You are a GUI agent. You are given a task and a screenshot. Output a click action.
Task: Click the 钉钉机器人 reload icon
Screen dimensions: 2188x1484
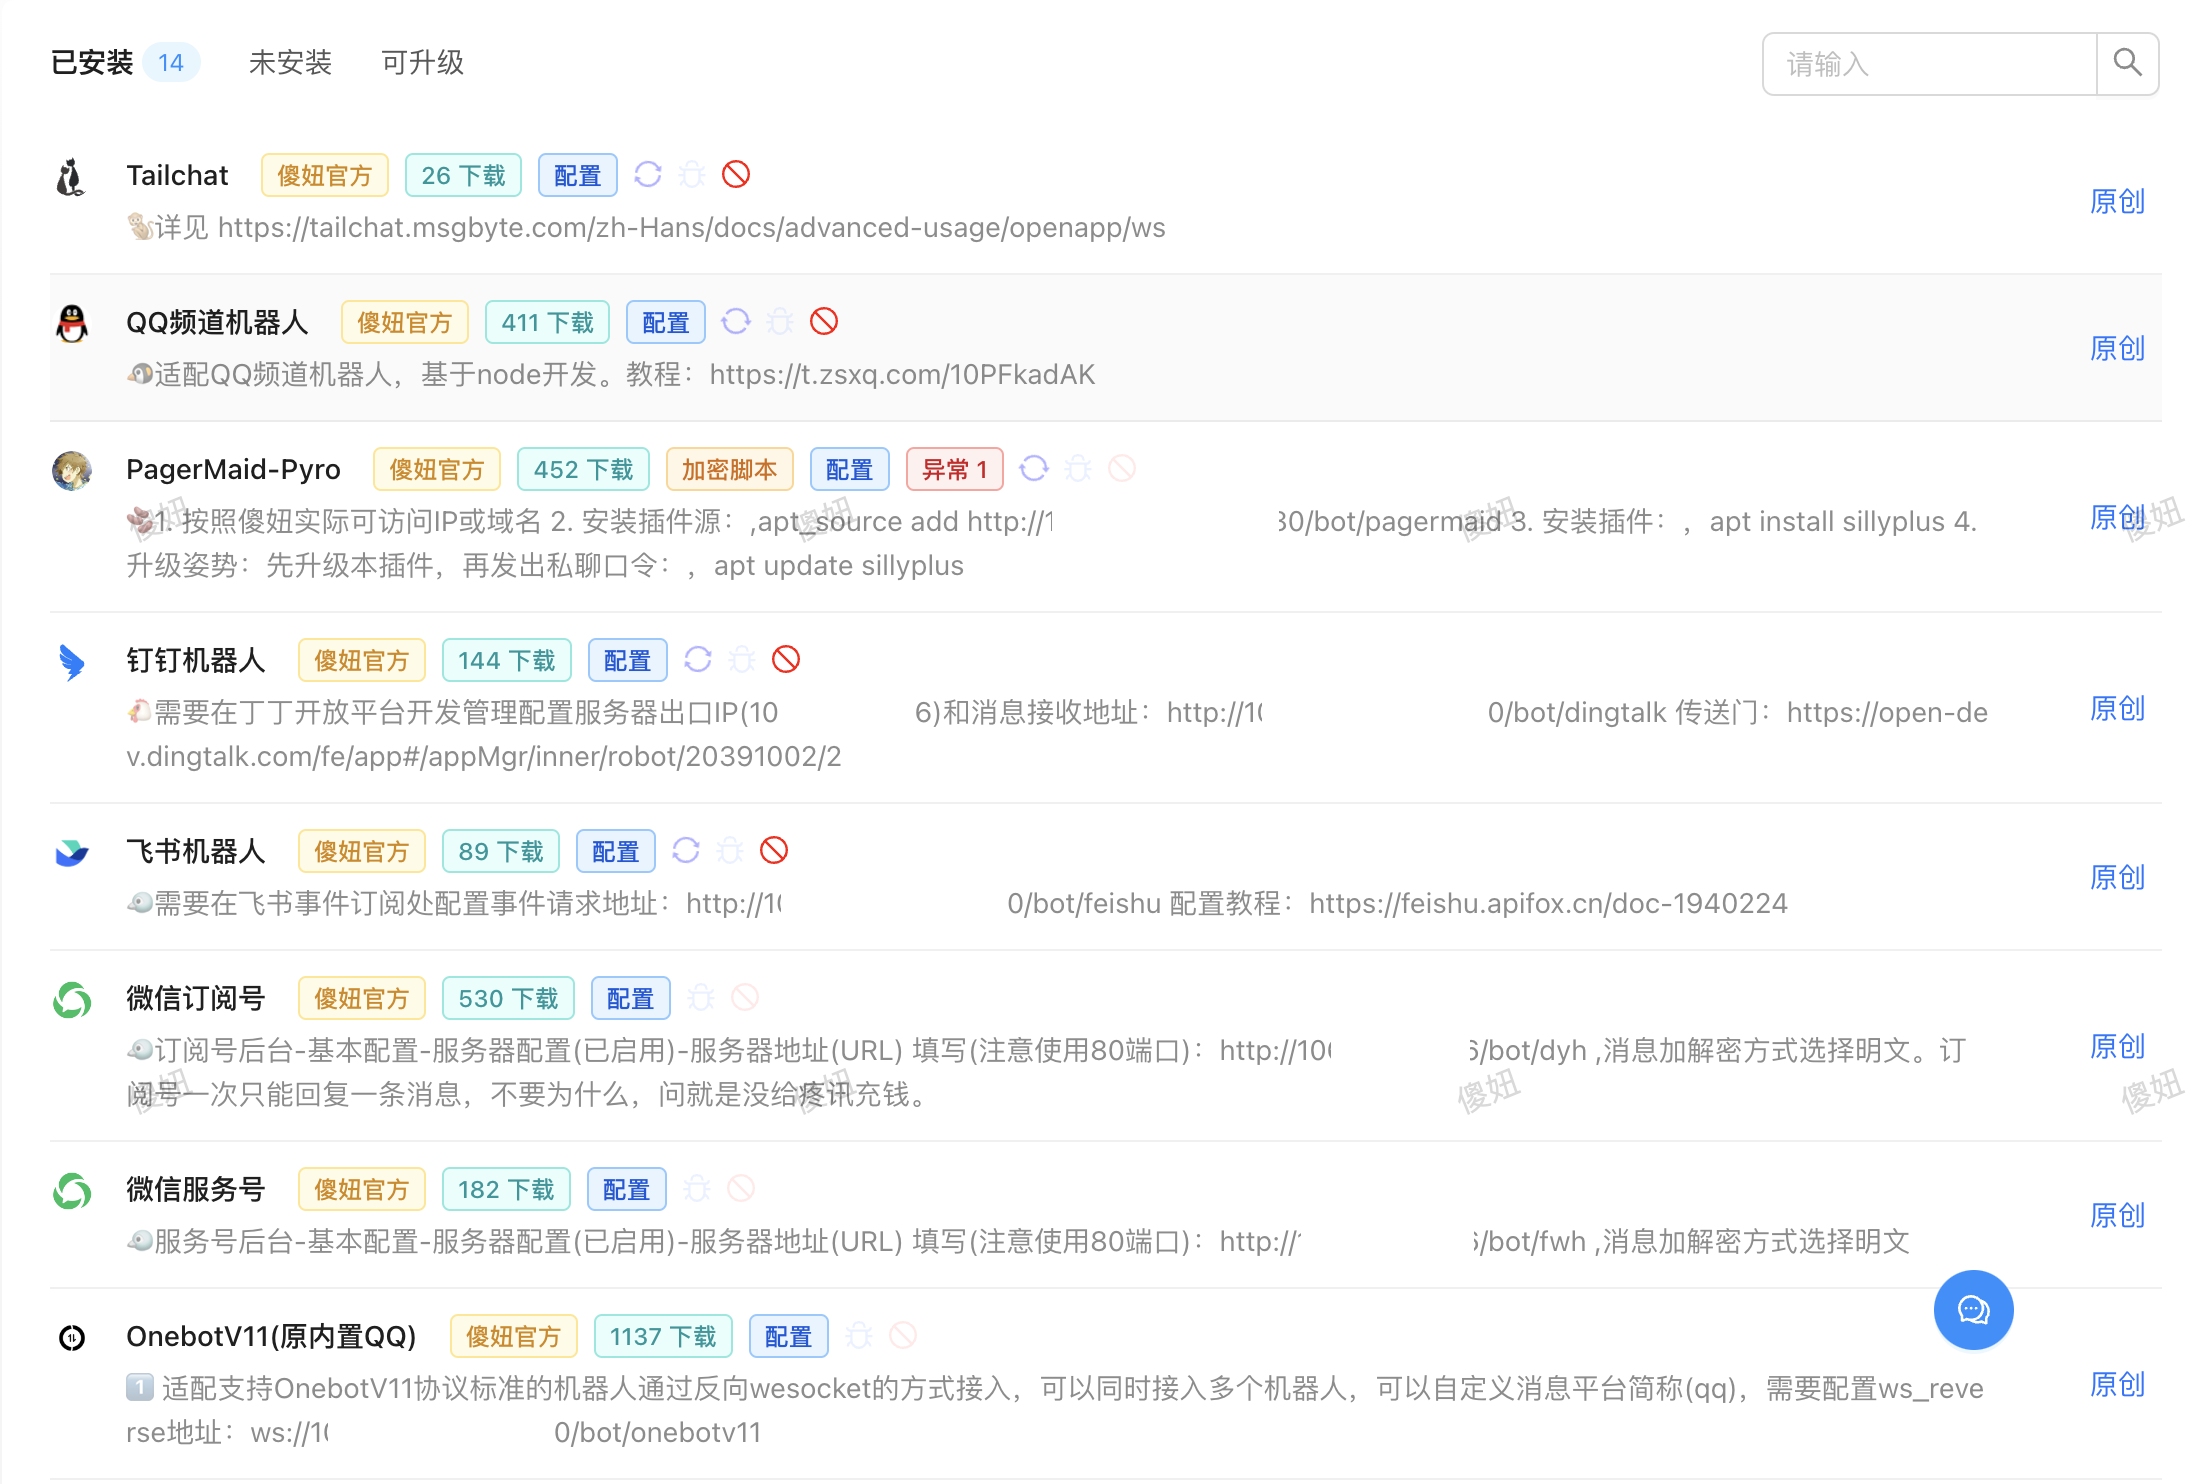click(x=698, y=660)
